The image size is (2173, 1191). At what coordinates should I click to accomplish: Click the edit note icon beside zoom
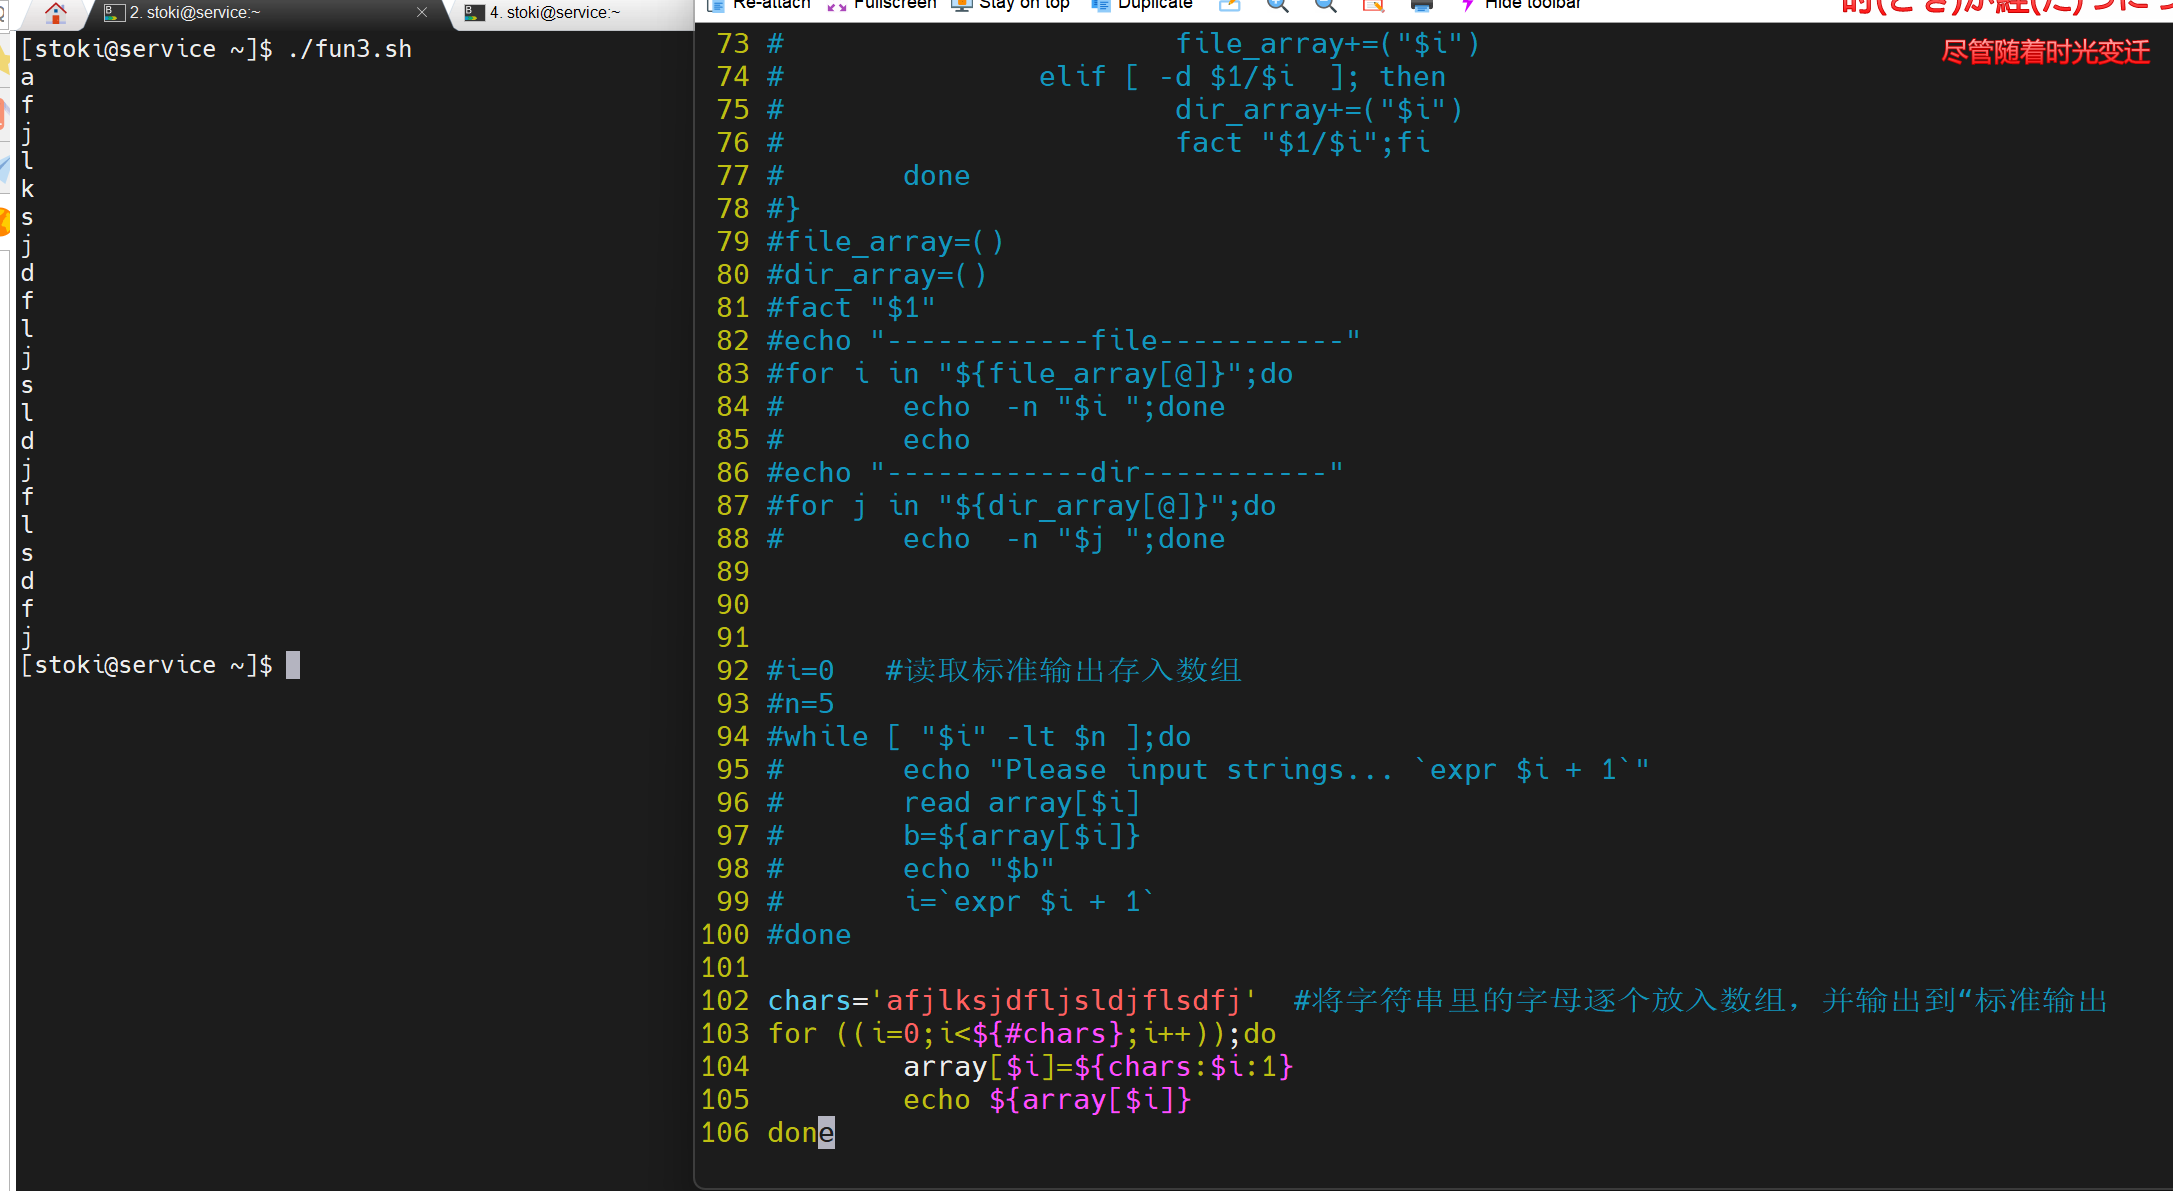(1374, 5)
